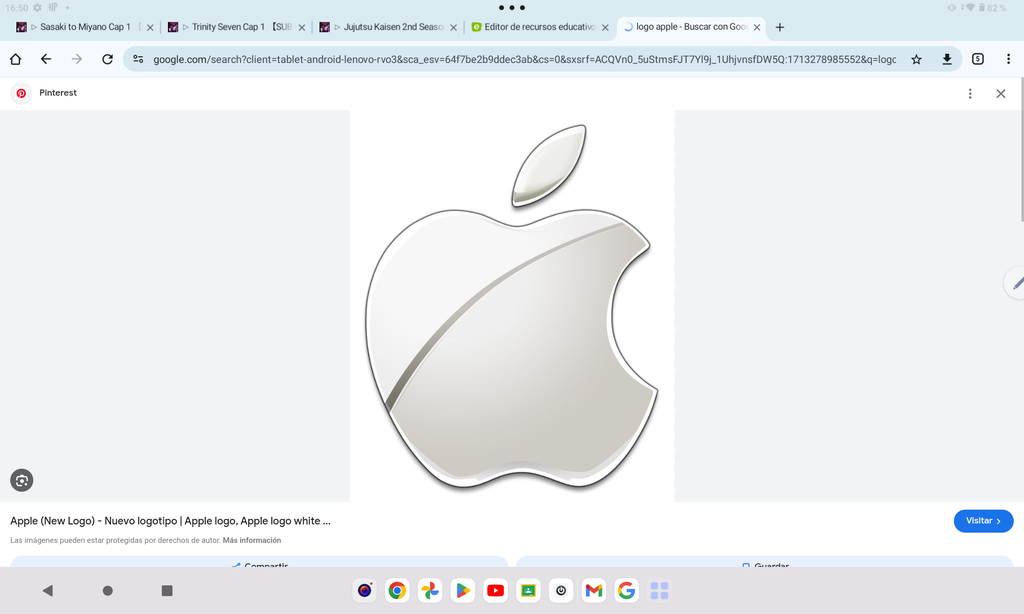Close the Editor de recursos educativos tab
The height and width of the screenshot is (614, 1024).
pyautogui.click(x=605, y=27)
